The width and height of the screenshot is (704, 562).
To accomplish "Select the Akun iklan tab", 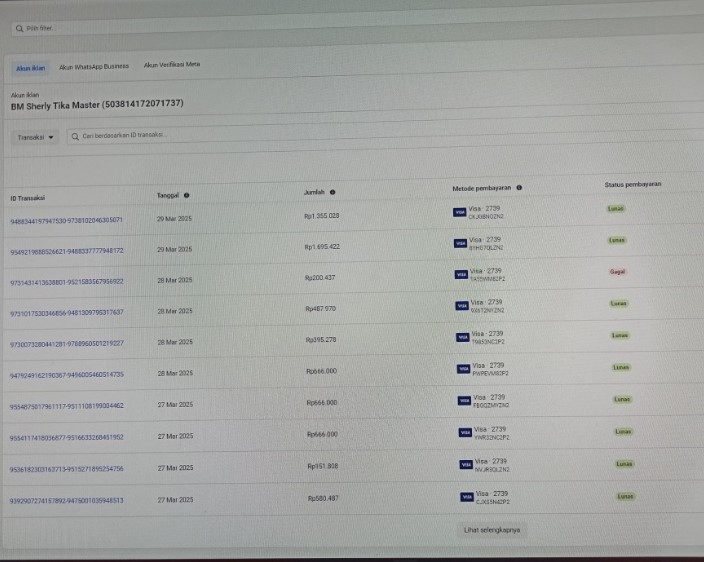I will (x=30, y=68).
